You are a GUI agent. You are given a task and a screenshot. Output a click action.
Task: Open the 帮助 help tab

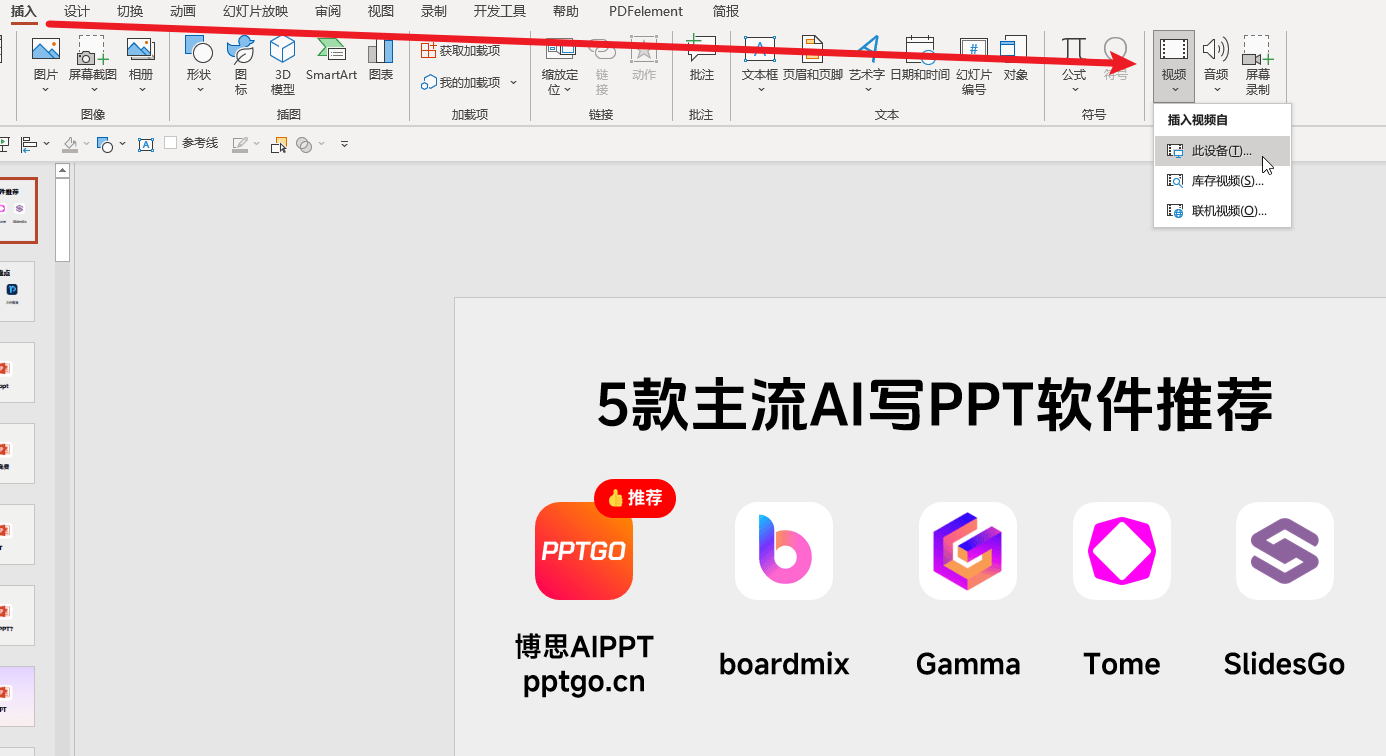[x=566, y=11]
